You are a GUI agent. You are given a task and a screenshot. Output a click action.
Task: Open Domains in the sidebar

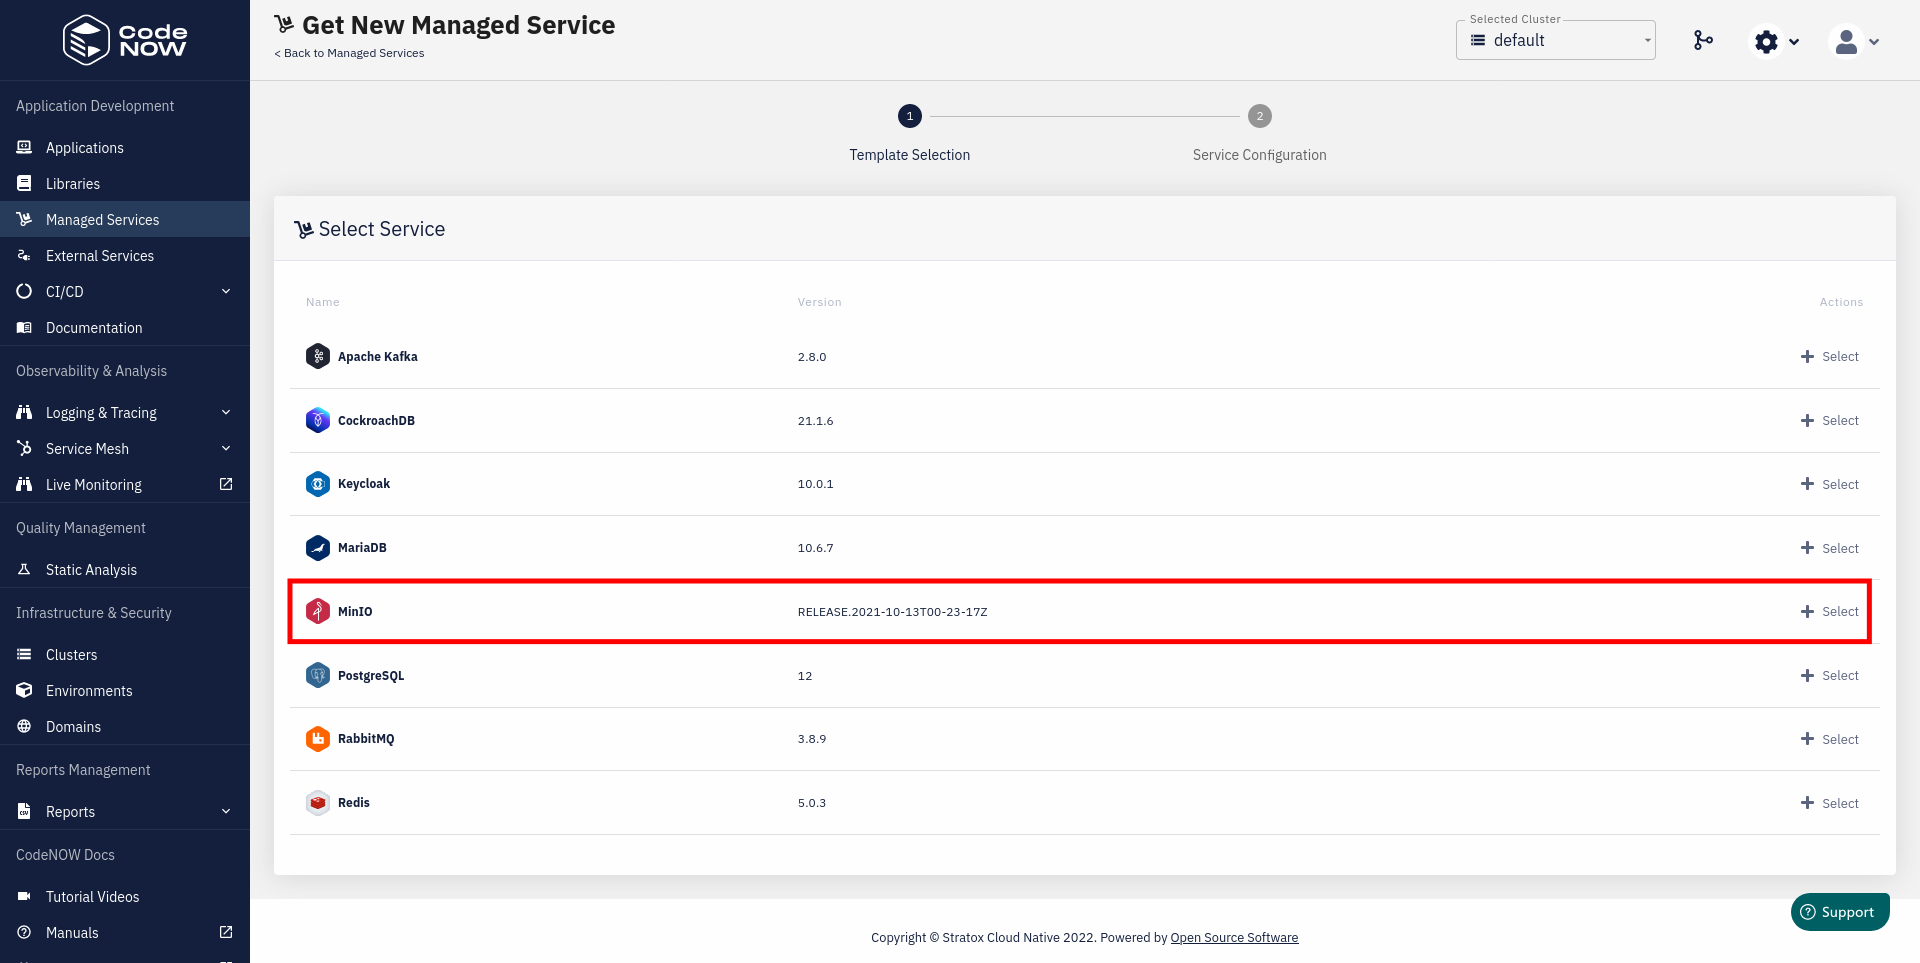point(125,726)
